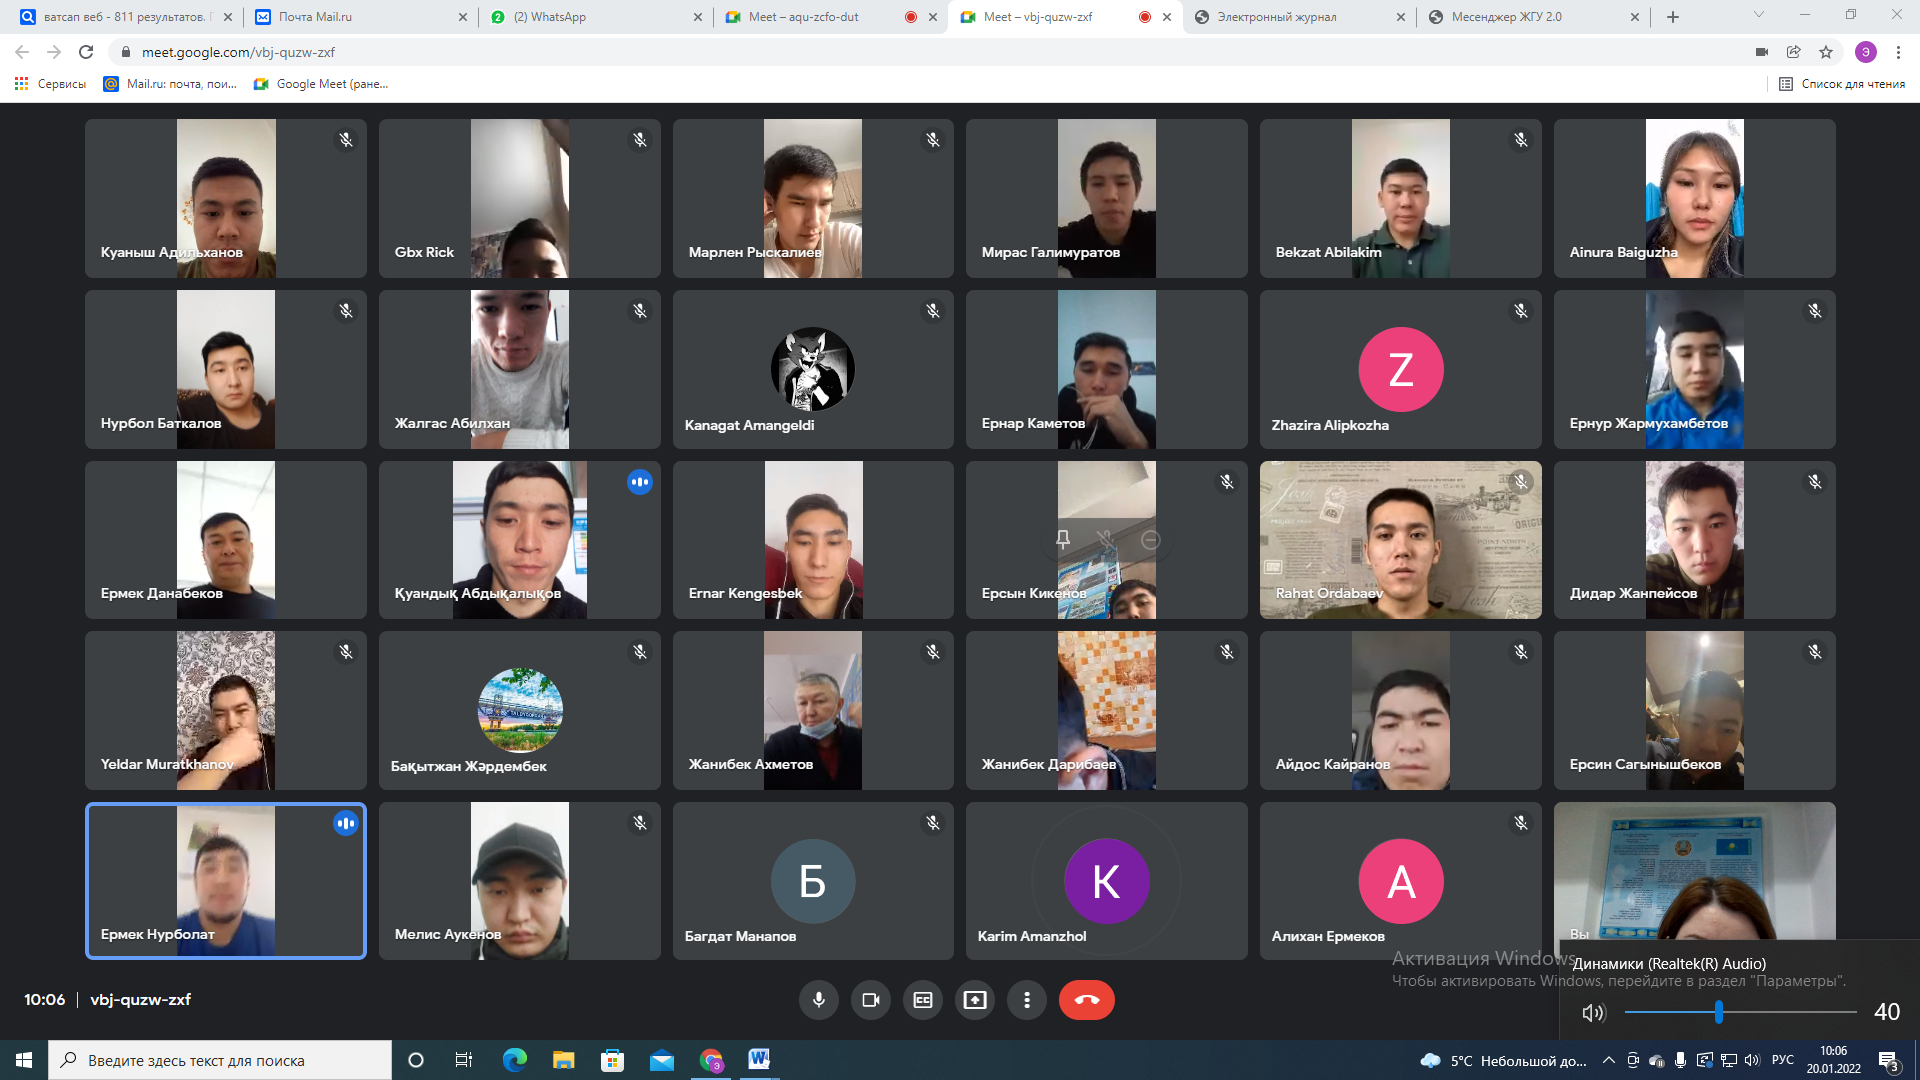Bookmark page with the star icon

1826,52
